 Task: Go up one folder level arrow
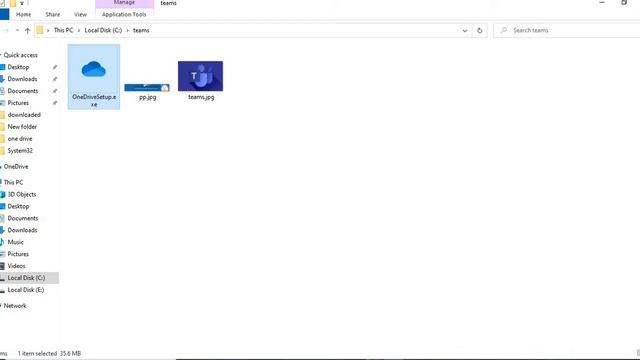coord(27,30)
